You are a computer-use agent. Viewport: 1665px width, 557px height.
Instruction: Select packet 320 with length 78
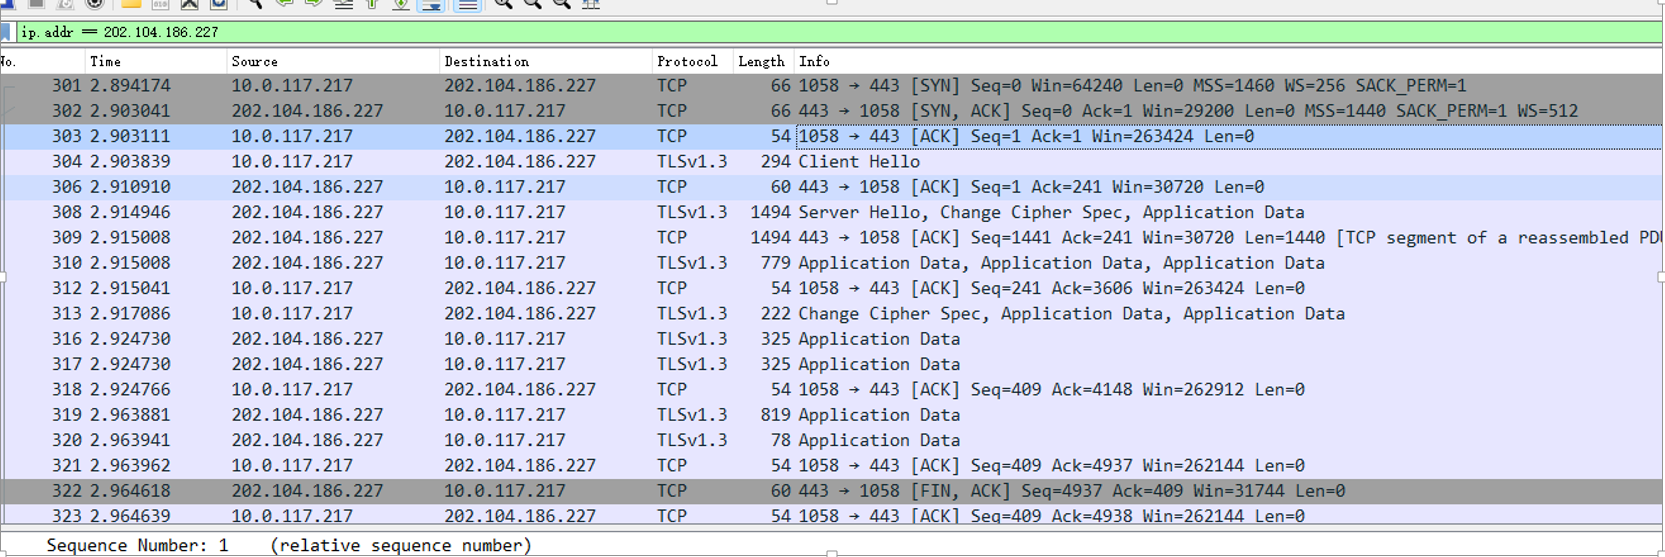coord(832,440)
